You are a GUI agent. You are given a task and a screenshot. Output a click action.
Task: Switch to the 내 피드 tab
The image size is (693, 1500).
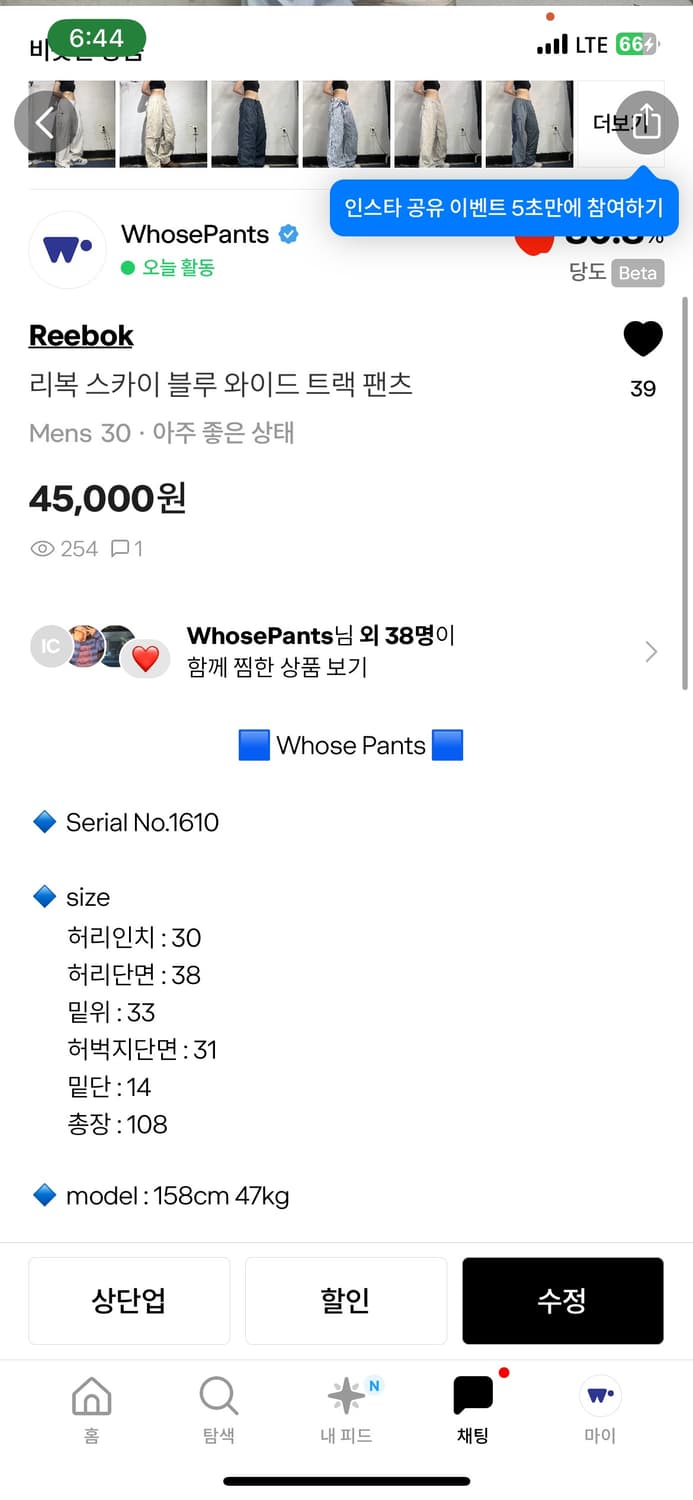346,1408
